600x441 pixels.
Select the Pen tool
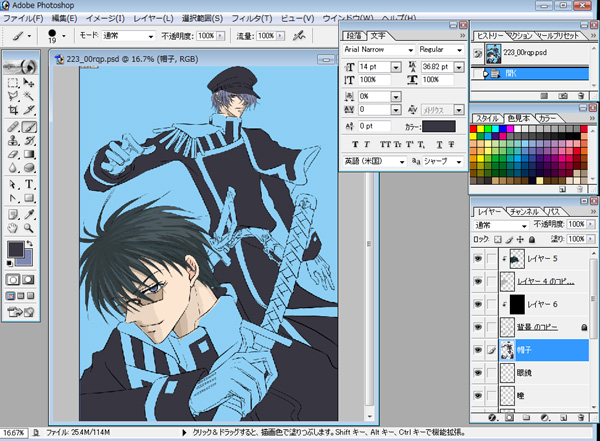(13, 198)
